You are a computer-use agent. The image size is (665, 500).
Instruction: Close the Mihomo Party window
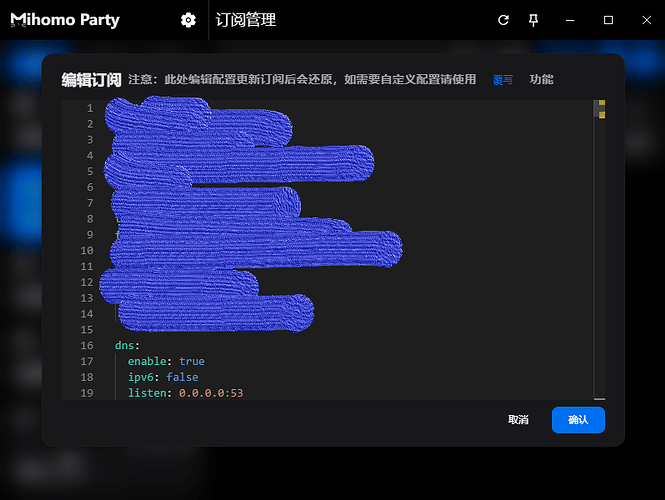(646, 20)
